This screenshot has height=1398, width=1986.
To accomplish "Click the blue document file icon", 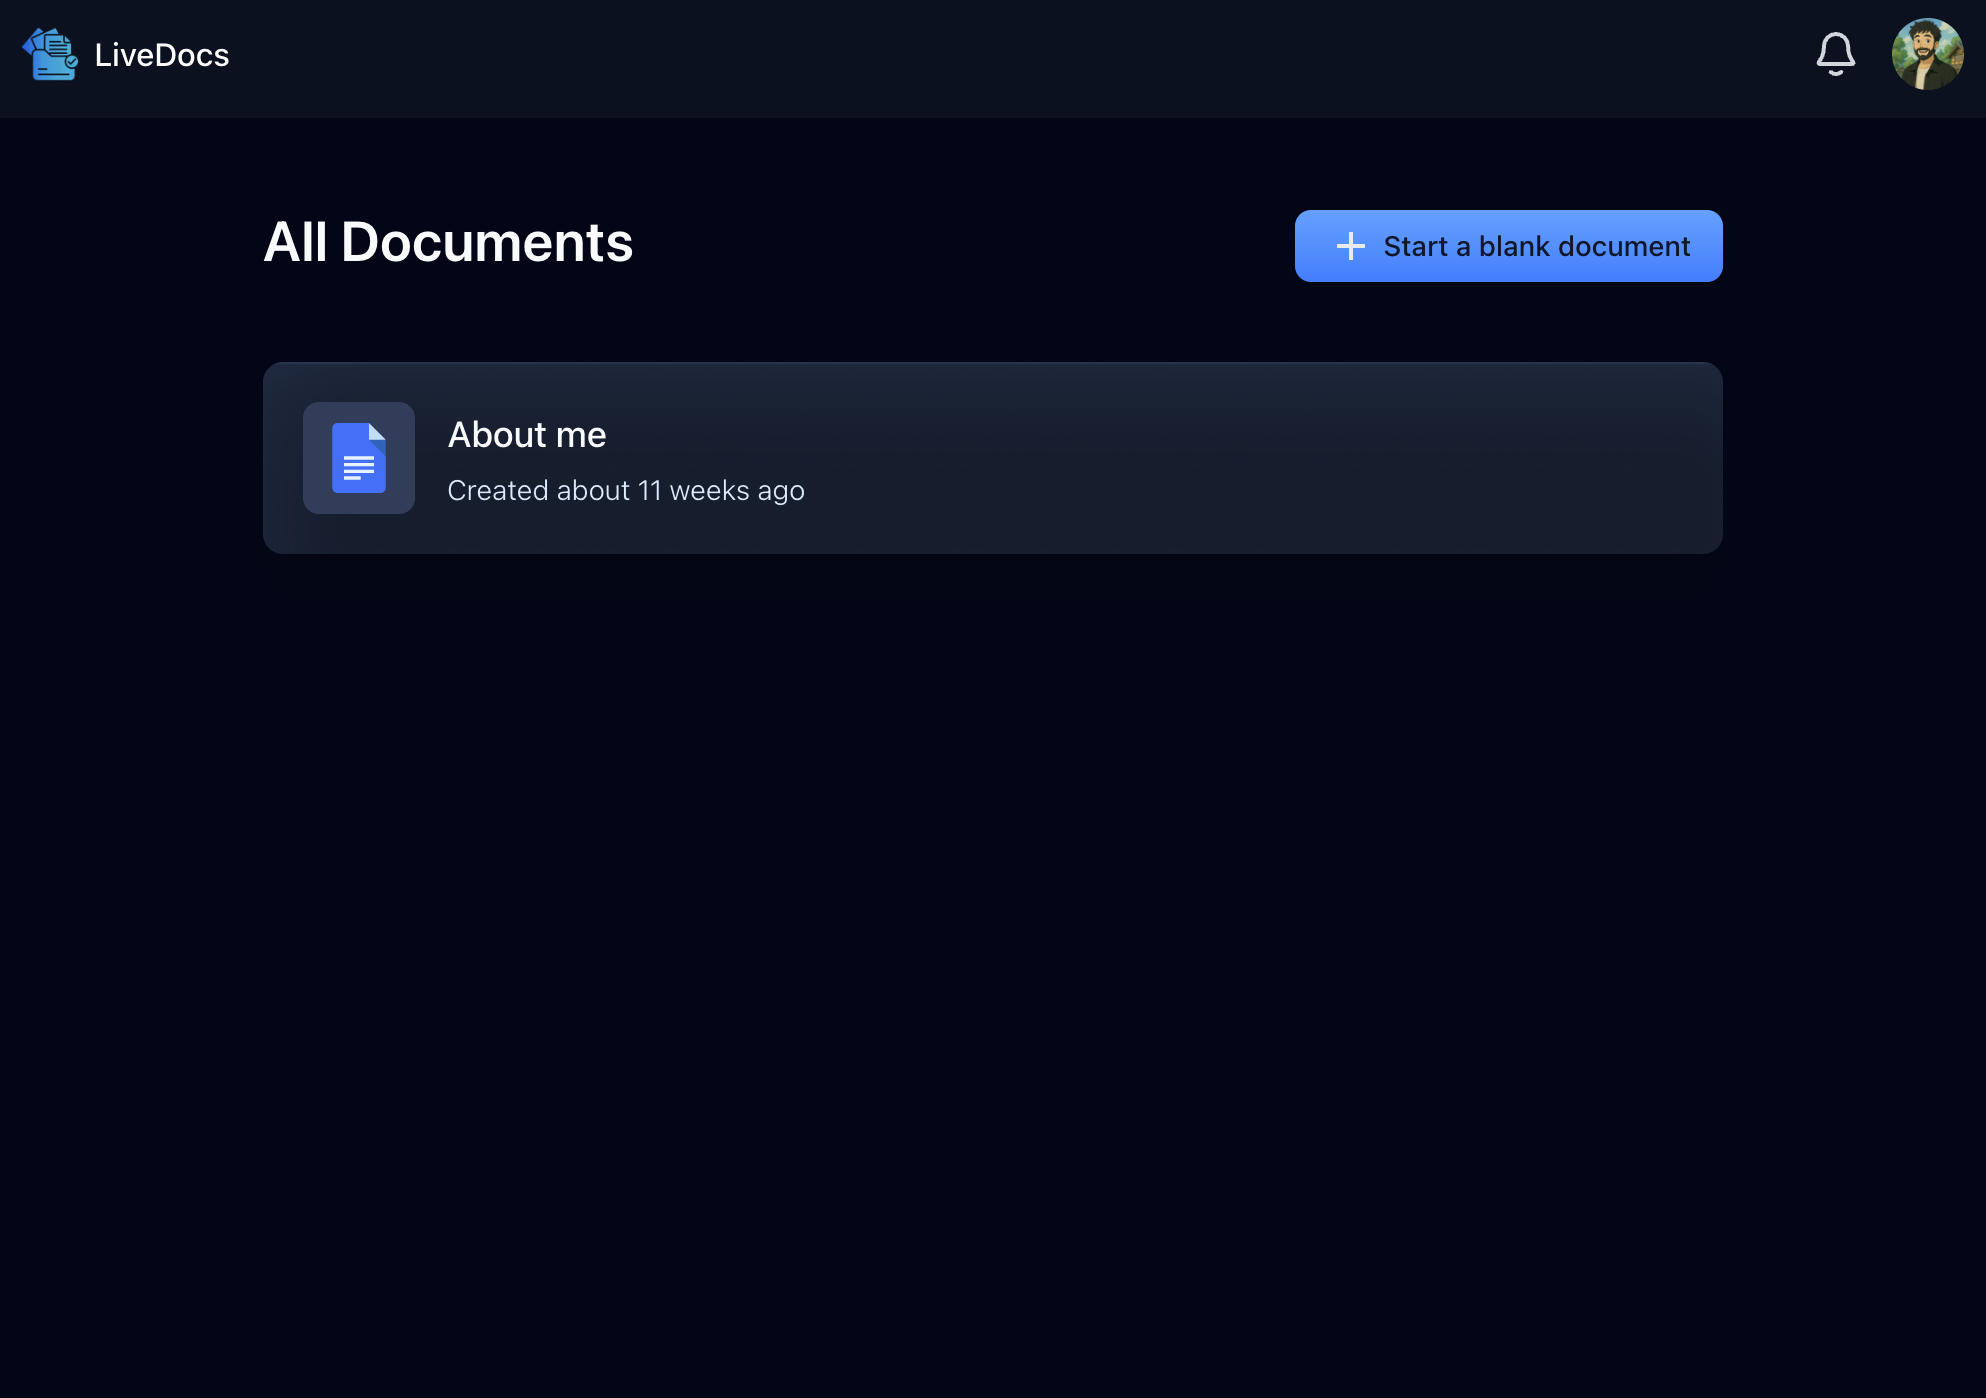I will (x=359, y=458).
